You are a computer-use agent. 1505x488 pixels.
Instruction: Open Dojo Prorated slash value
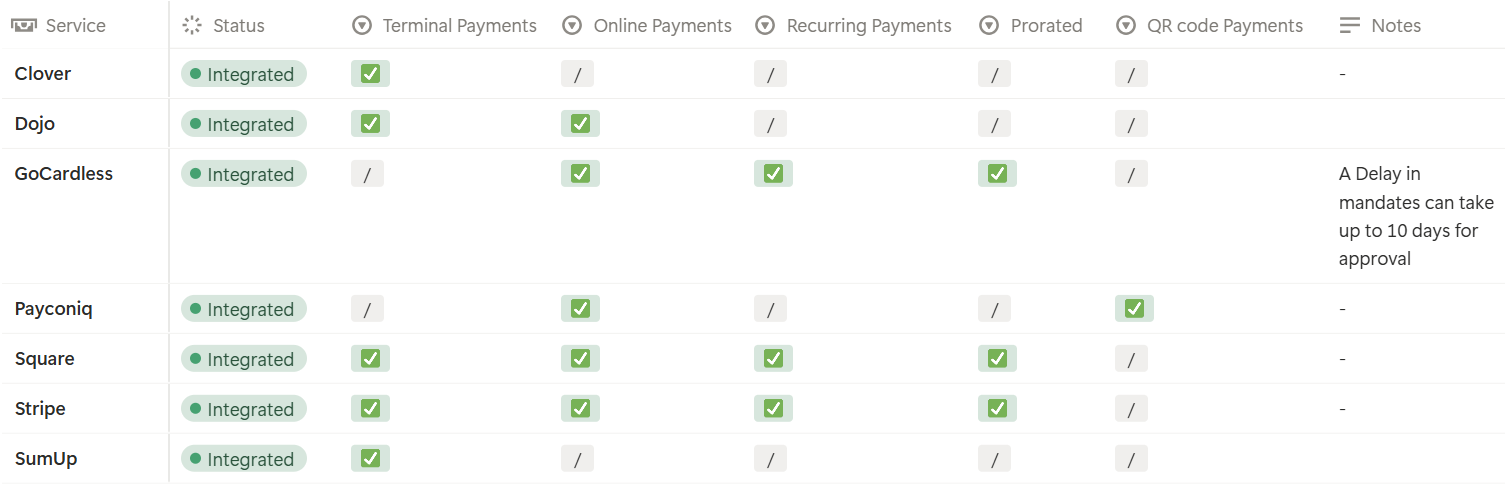click(994, 124)
